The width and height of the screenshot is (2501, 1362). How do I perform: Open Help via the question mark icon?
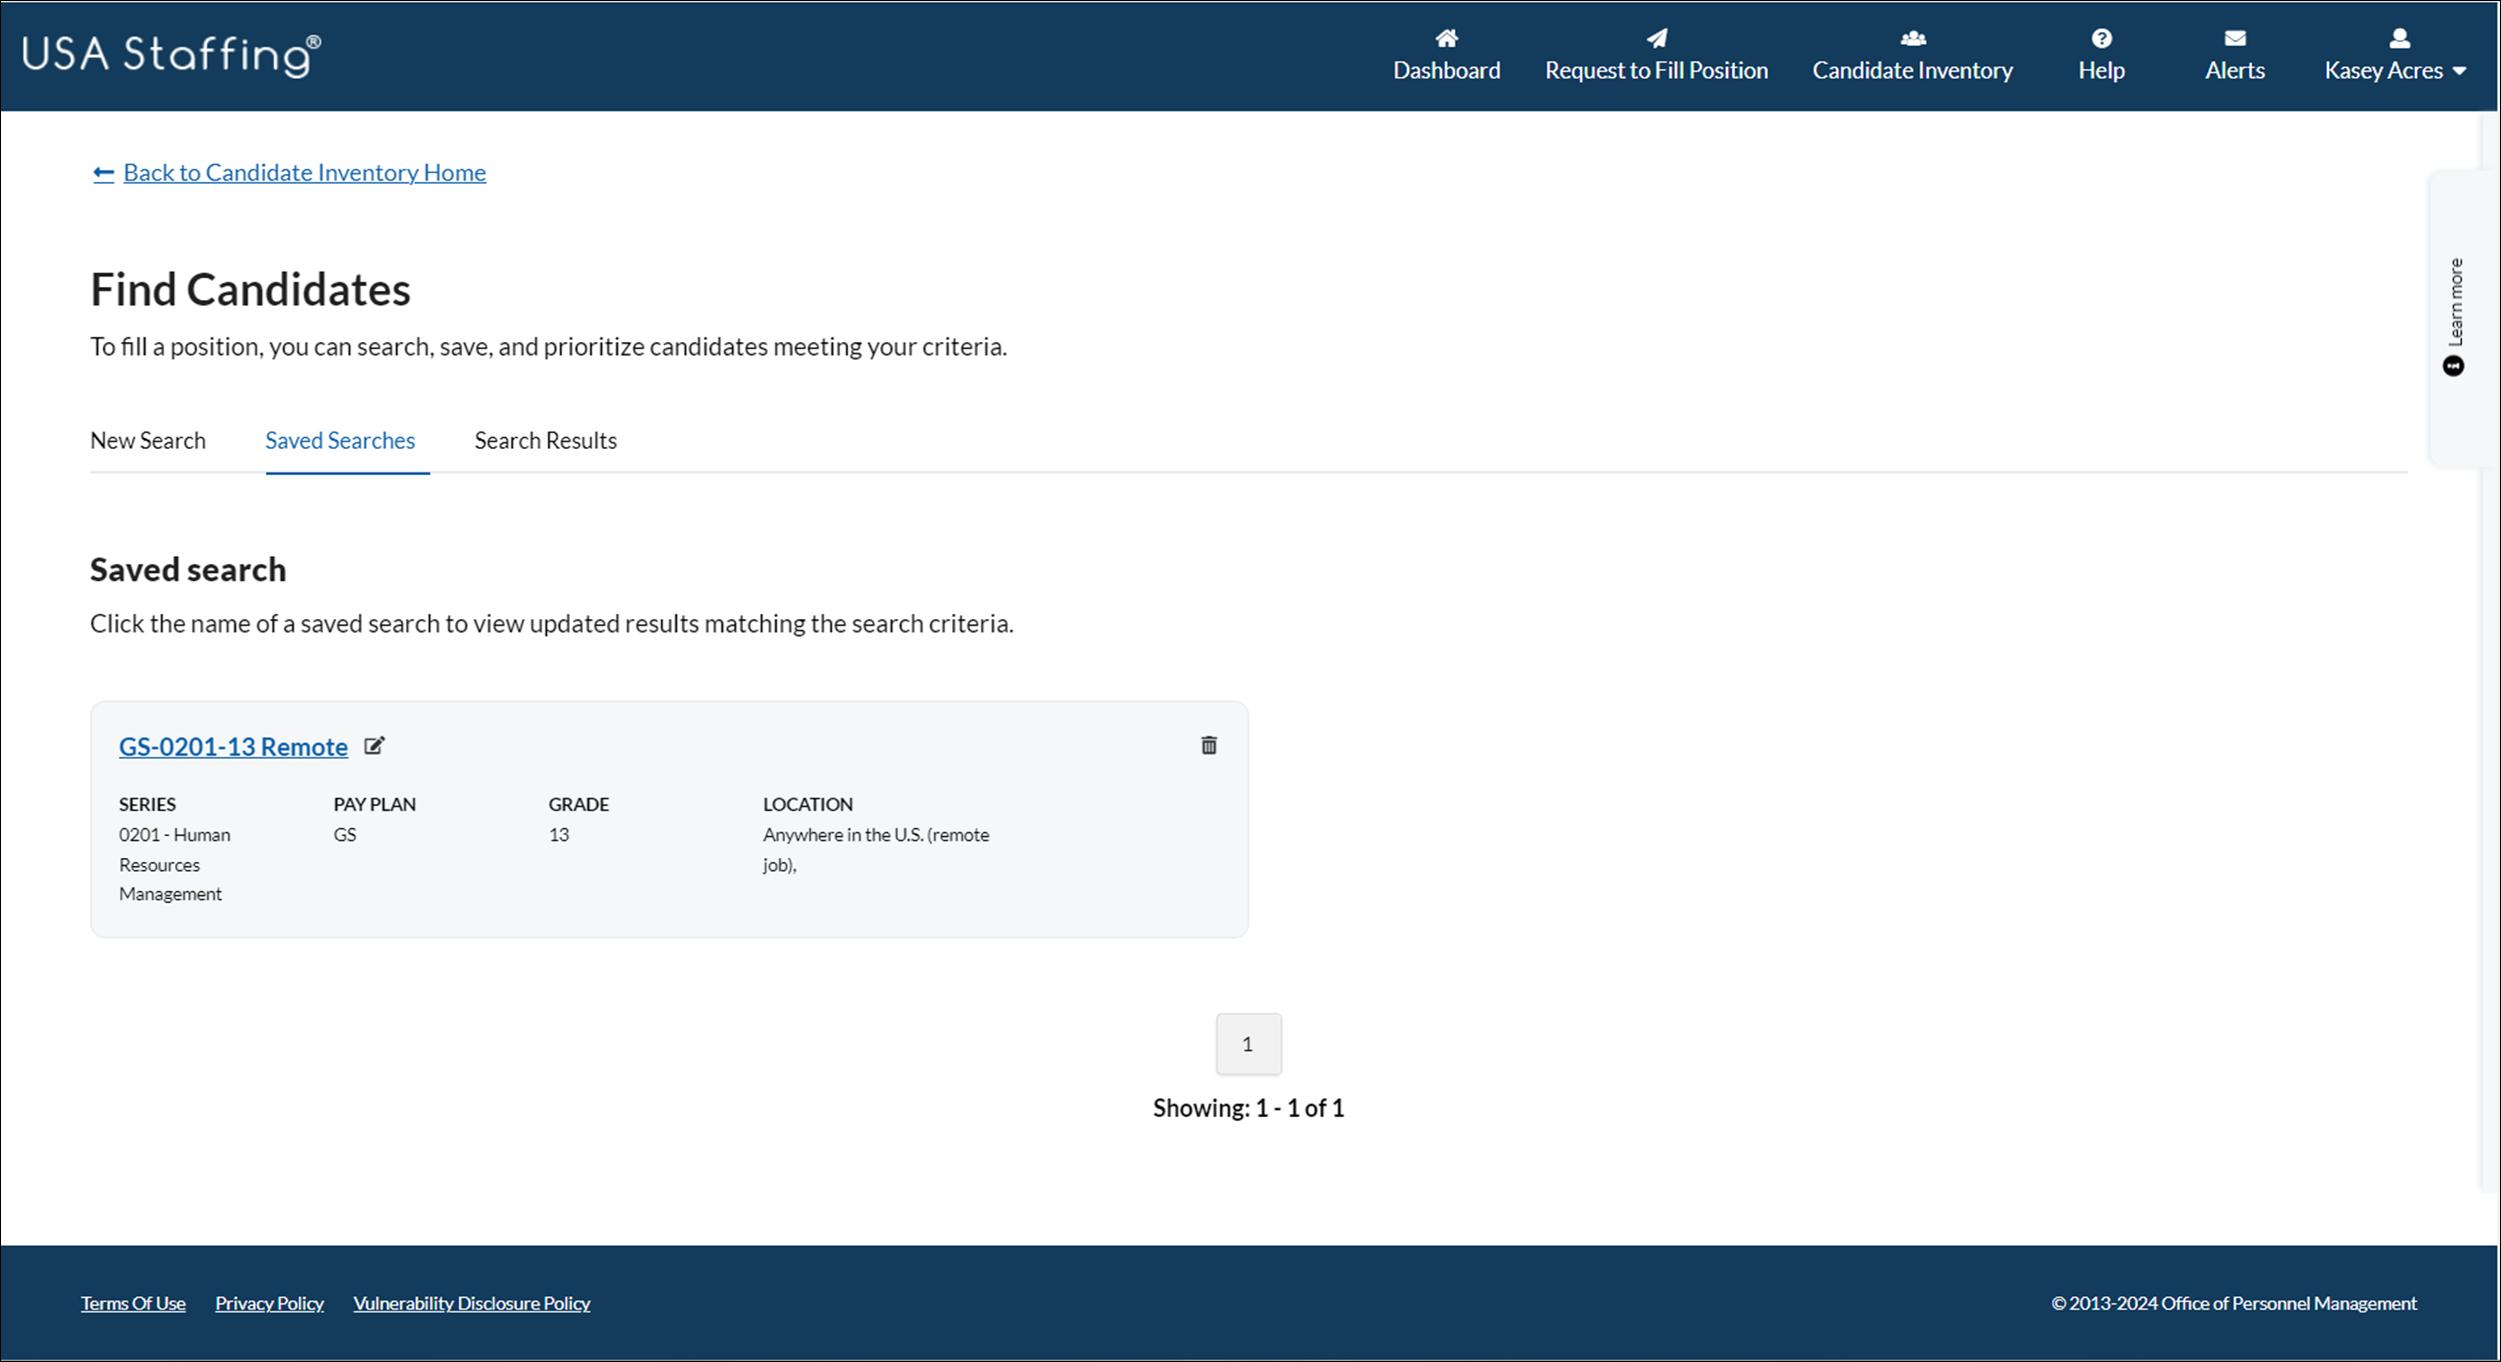2101,38
